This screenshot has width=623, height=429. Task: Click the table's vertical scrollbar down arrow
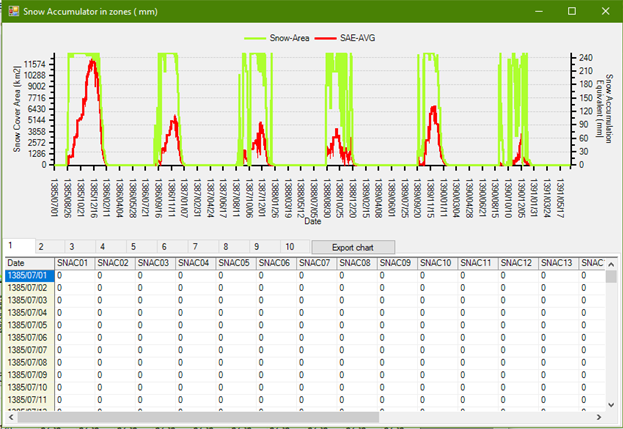click(x=611, y=403)
